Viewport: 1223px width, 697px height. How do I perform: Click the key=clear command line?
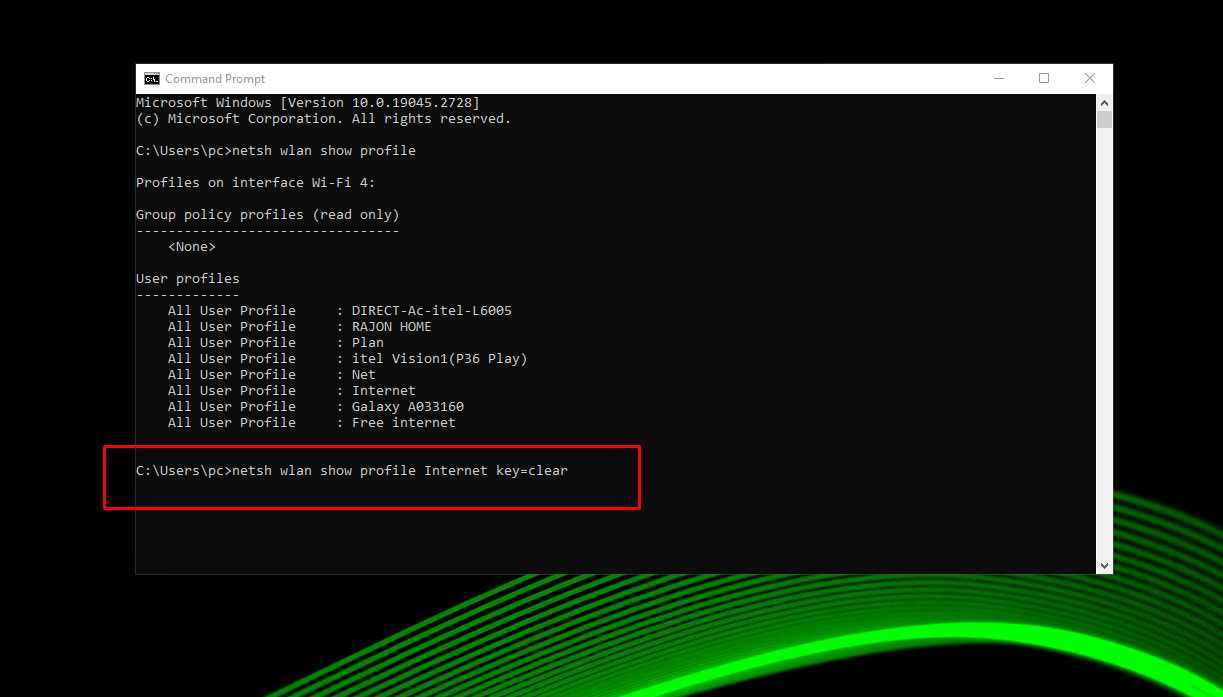tap(352, 470)
